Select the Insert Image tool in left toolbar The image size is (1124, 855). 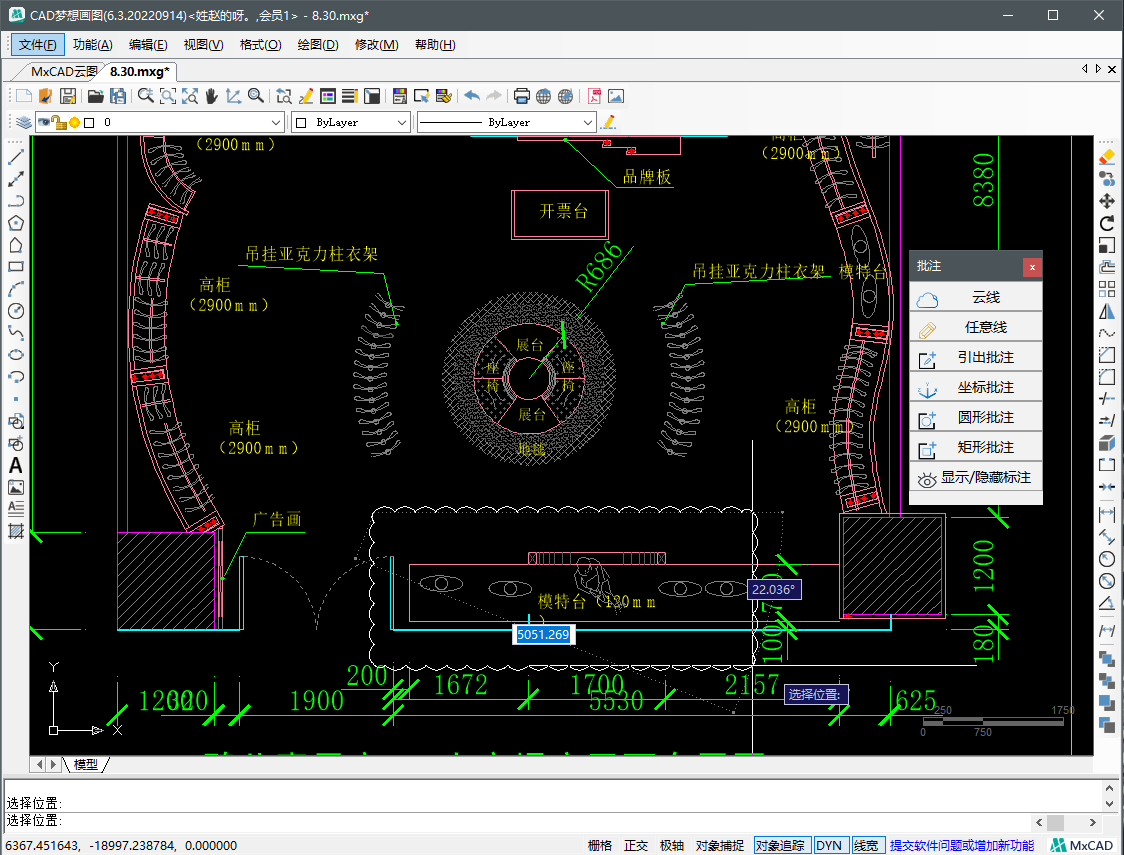coord(16,487)
